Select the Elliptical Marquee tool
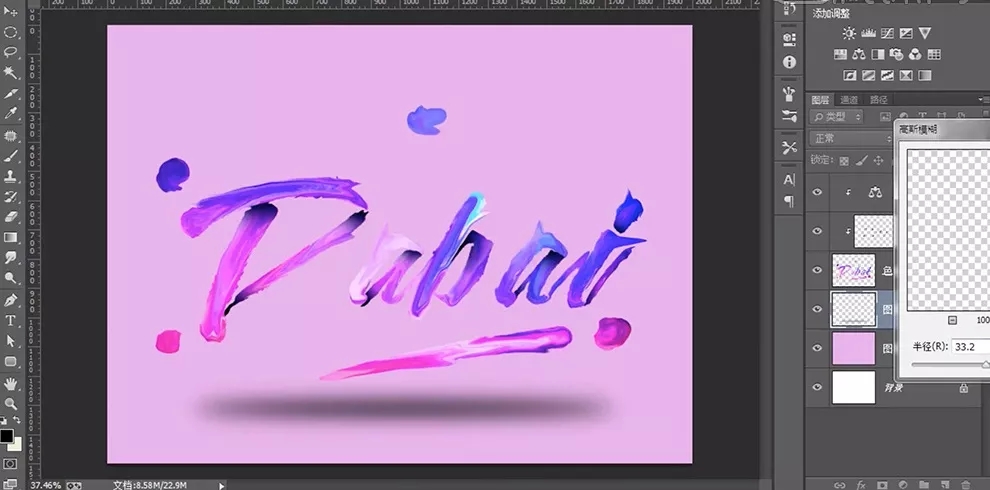The image size is (990, 490). 10,32
